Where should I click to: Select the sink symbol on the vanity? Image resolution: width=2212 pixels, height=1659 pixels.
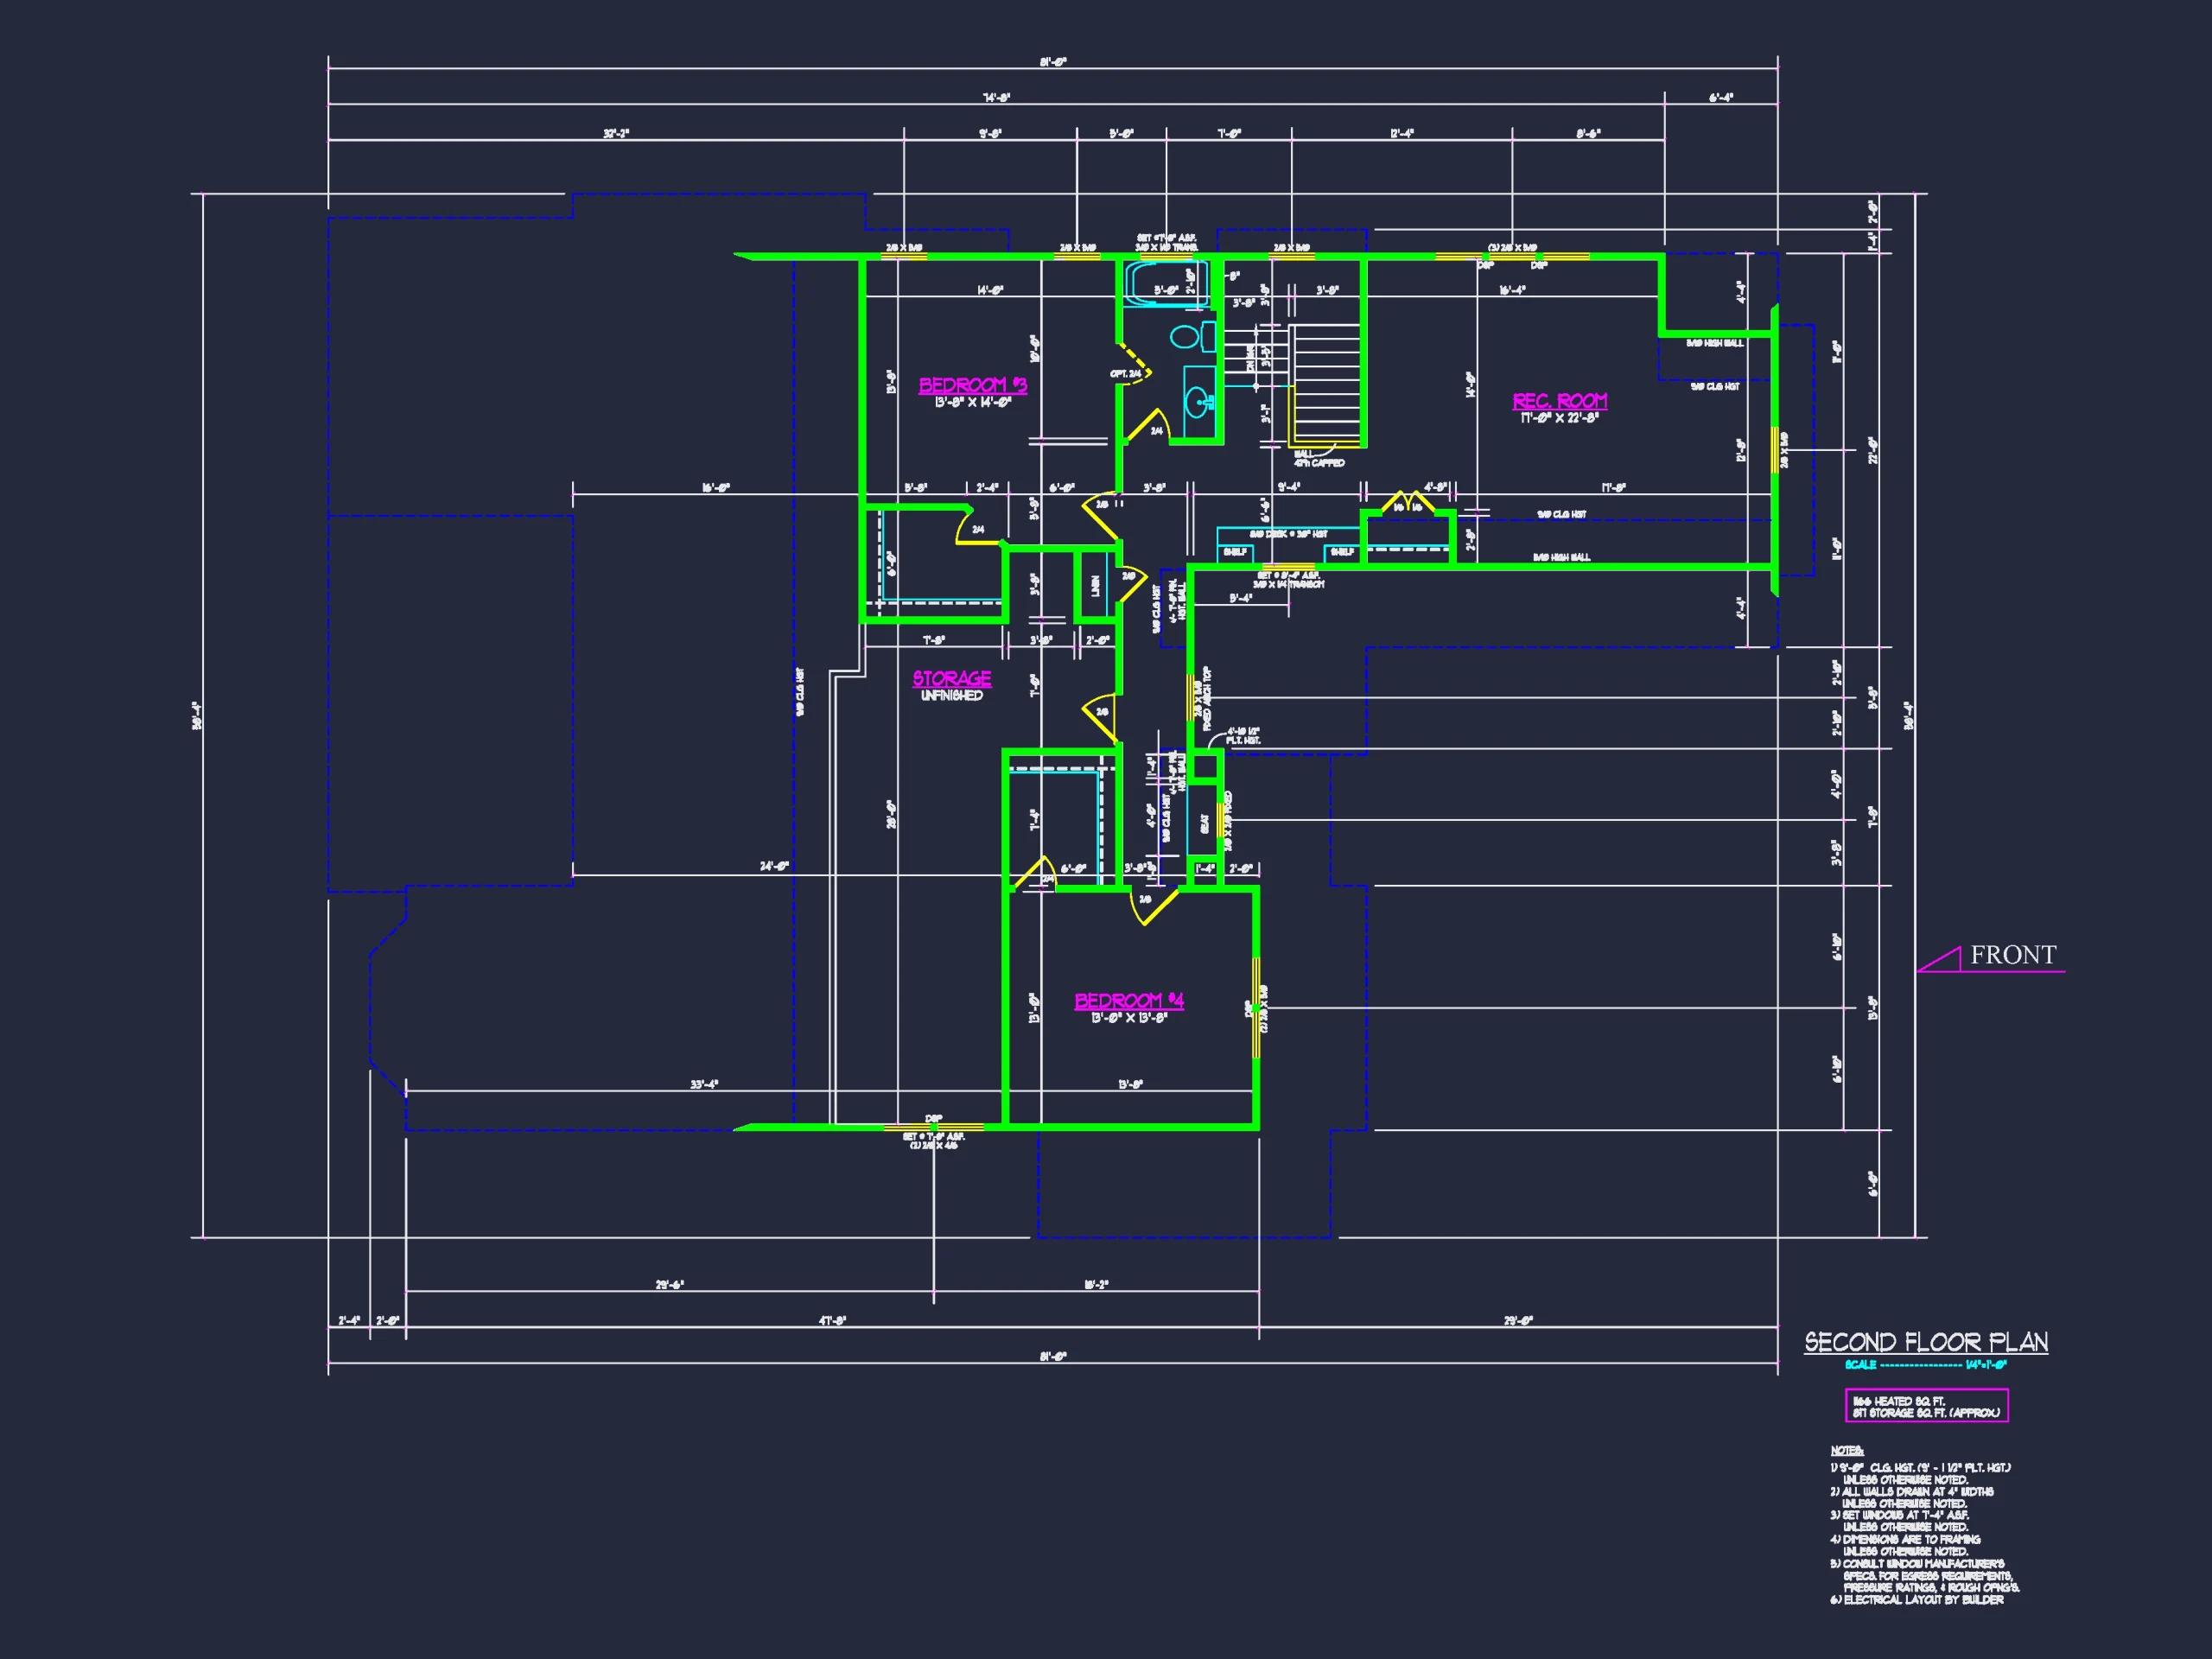[1199, 403]
